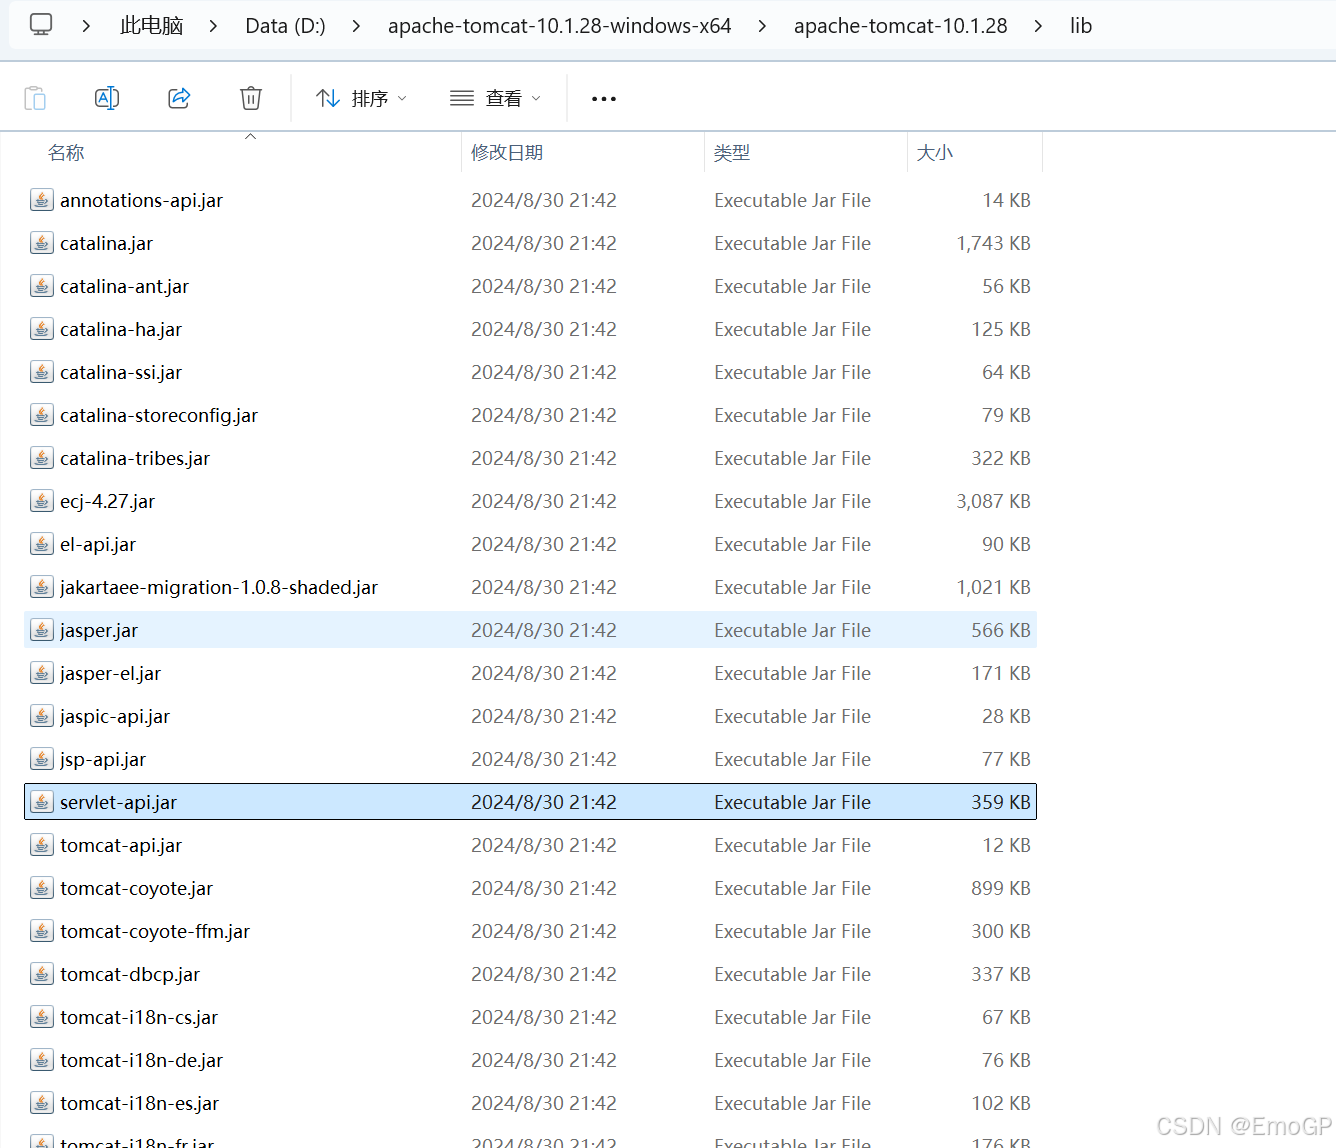The image size is (1336, 1148).
Task: Click the jar icon of tomcat-coyote-ffm.jar
Action: point(41,931)
